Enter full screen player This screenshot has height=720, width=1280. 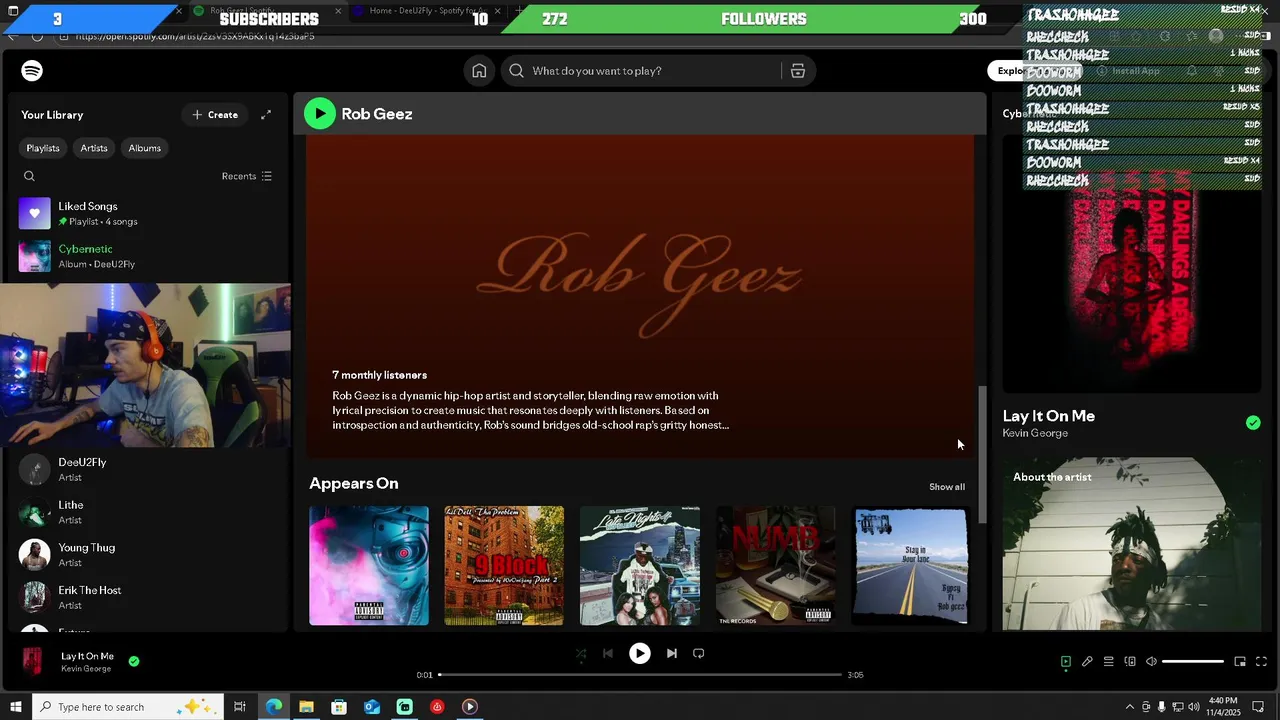pos(1261,662)
